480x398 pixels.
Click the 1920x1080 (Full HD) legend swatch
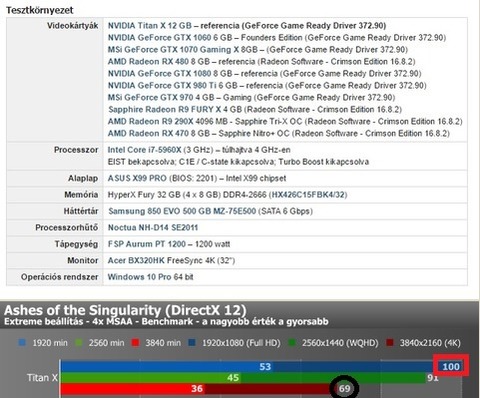coord(192,343)
